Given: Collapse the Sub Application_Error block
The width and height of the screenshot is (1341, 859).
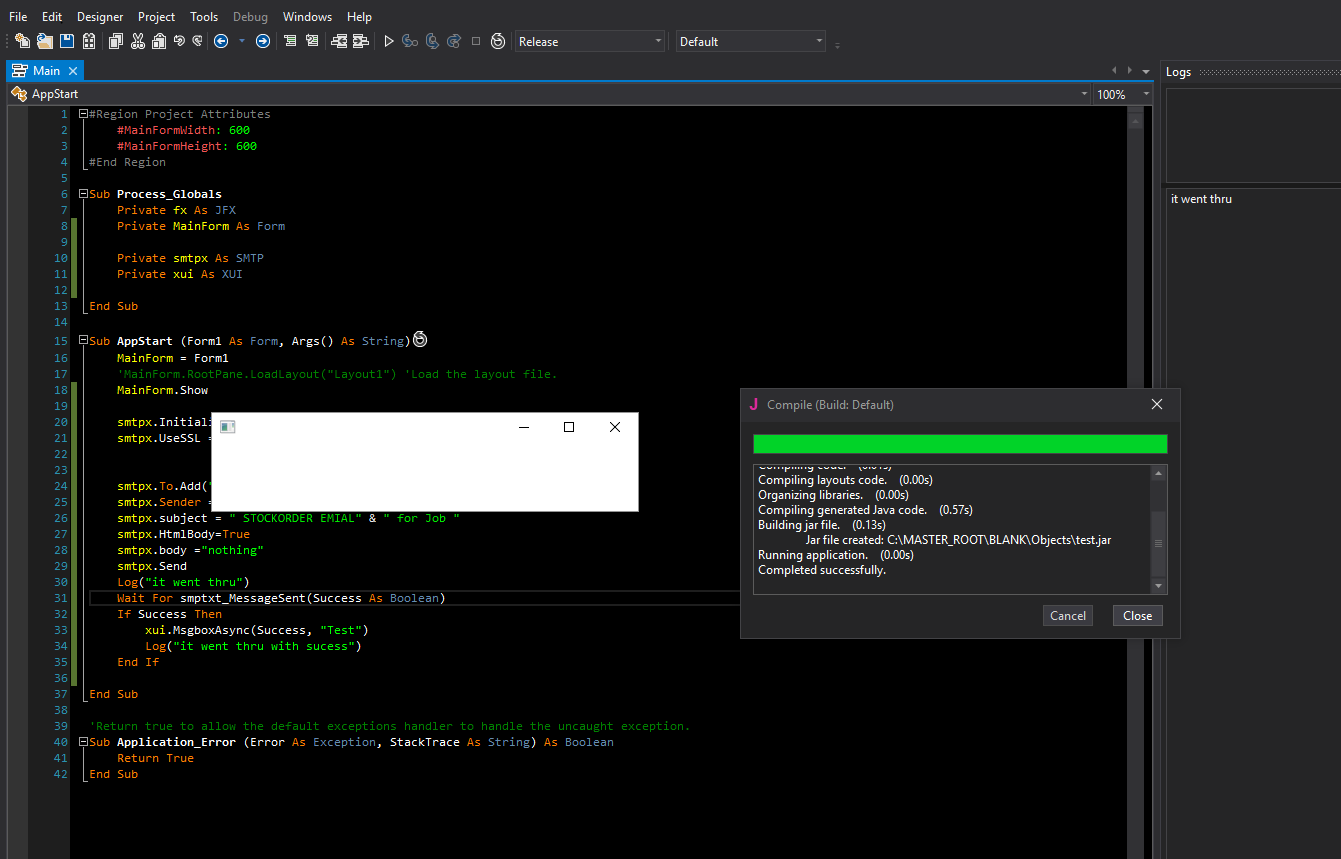Looking at the screenshot, I should [x=83, y=742].
